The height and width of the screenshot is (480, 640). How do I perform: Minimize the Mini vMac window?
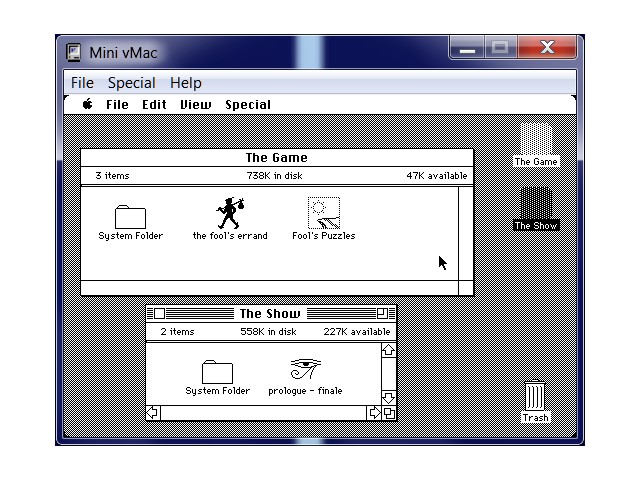pyautogui.click(x=467, y=48)
